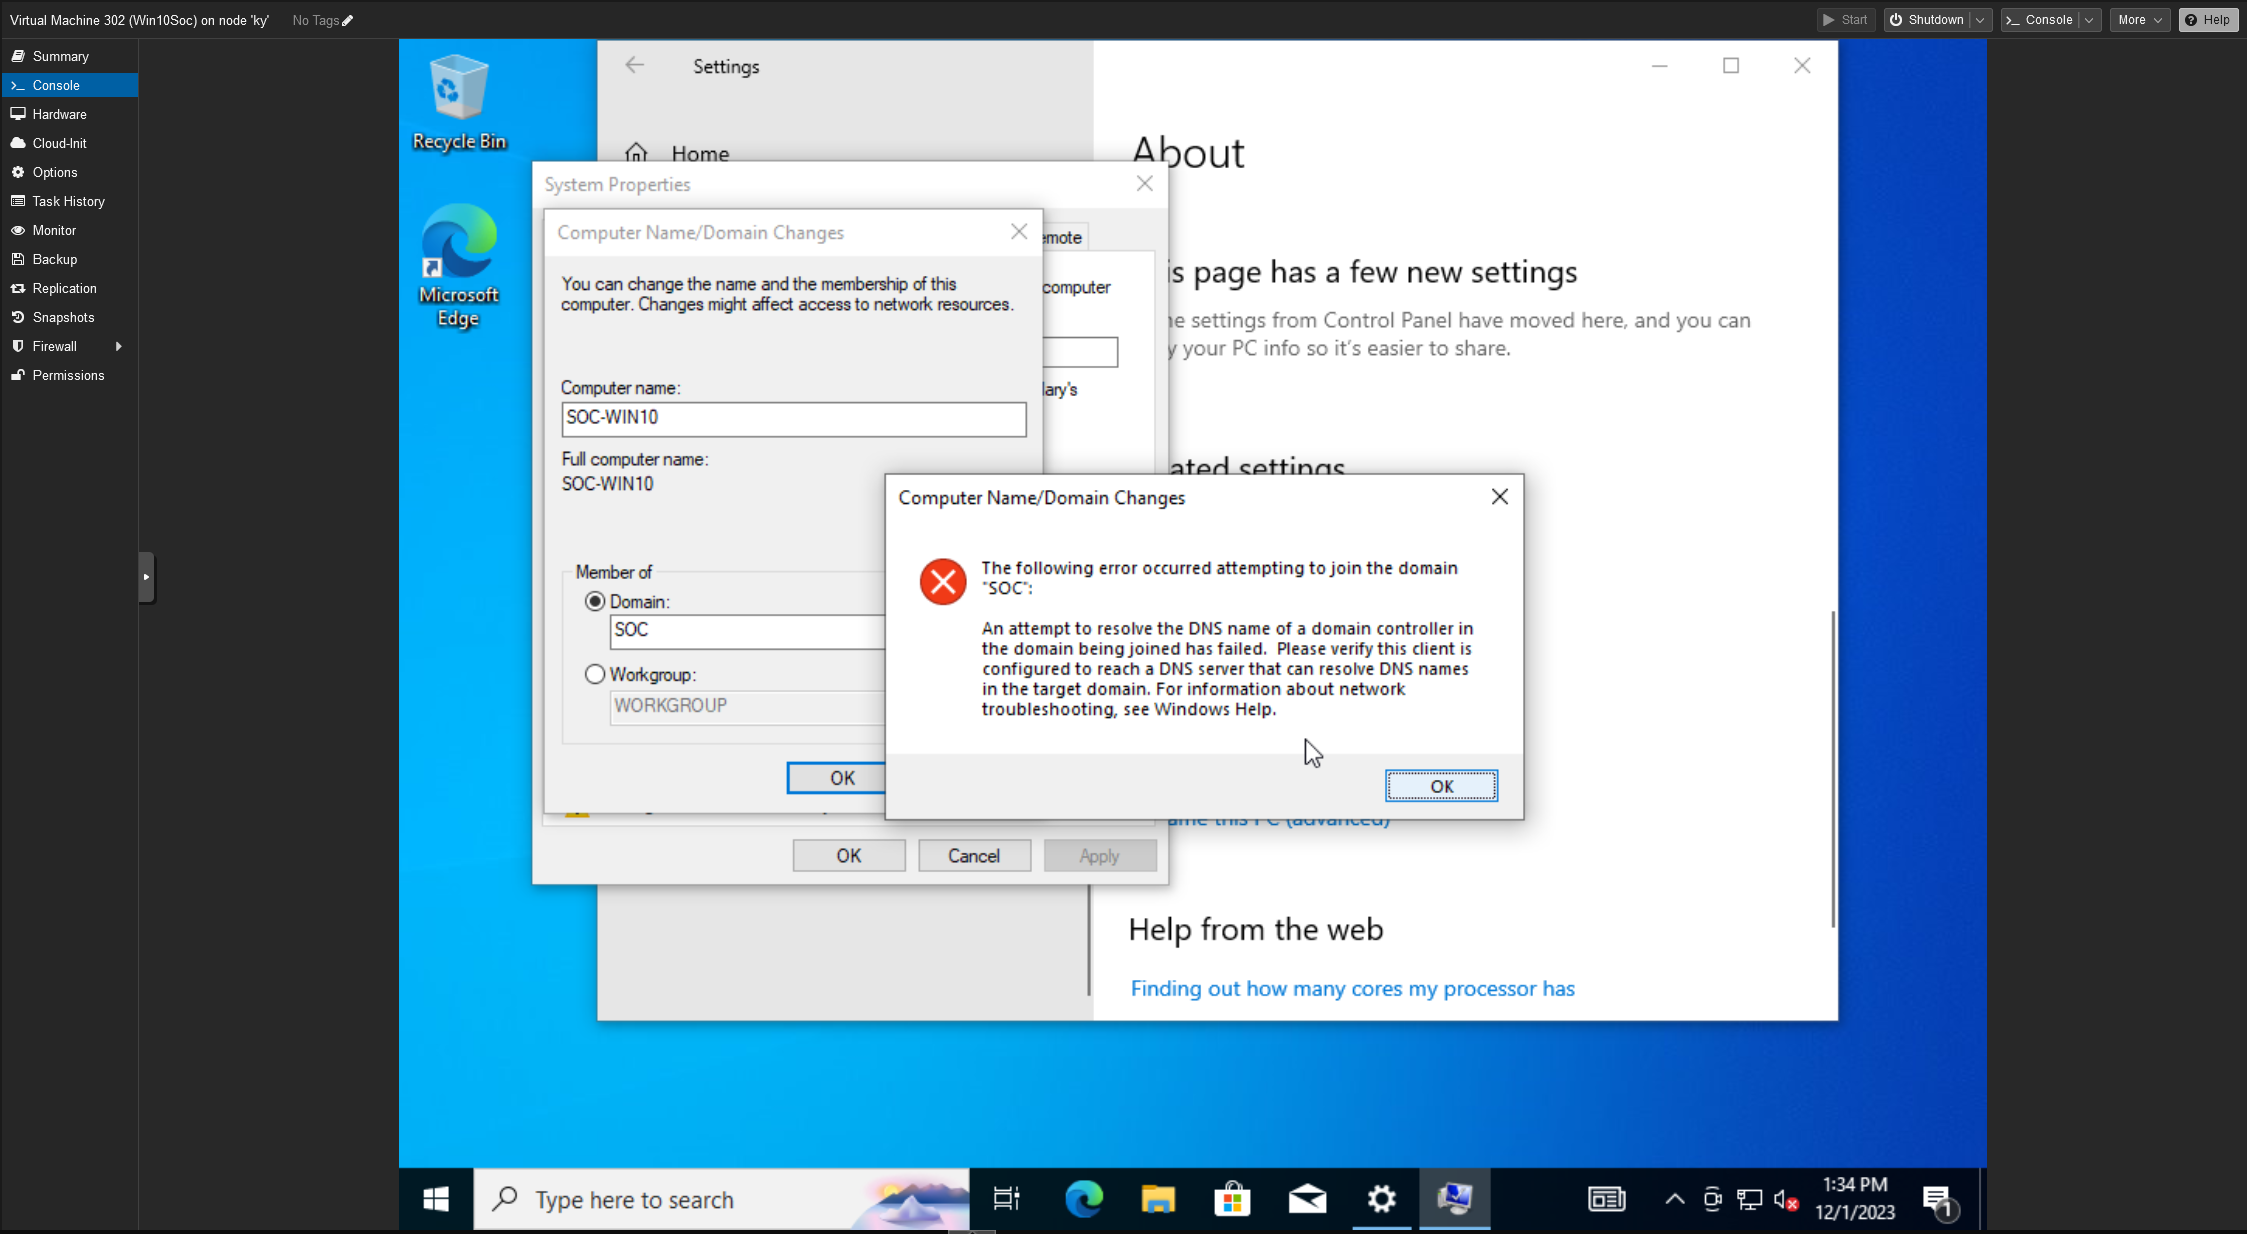Viewport: 2247px width, 1234px height.
Task: Open the Snapshots sidebar item
Action: coord(63,317)
